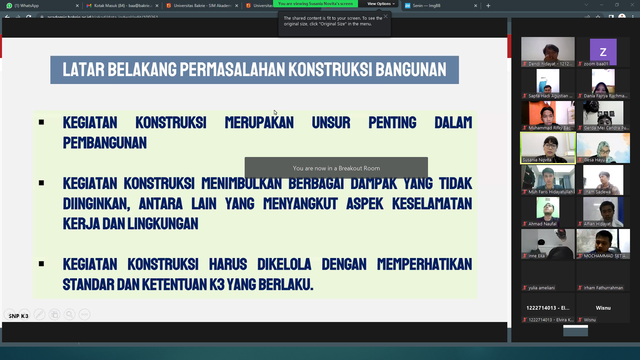Select Irham Fathurrahman's participant tile

pos(603,276)
